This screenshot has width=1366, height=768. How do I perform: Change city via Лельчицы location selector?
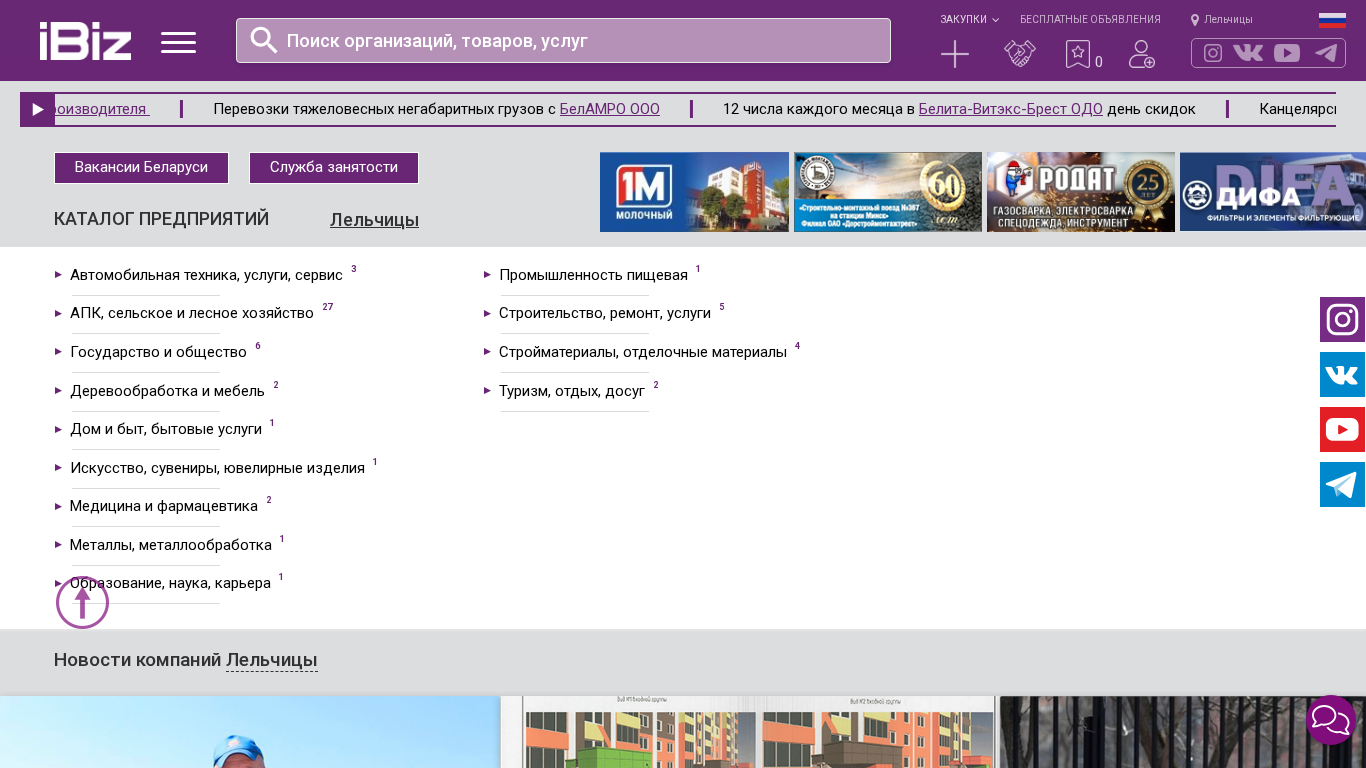pos(1222,20)
